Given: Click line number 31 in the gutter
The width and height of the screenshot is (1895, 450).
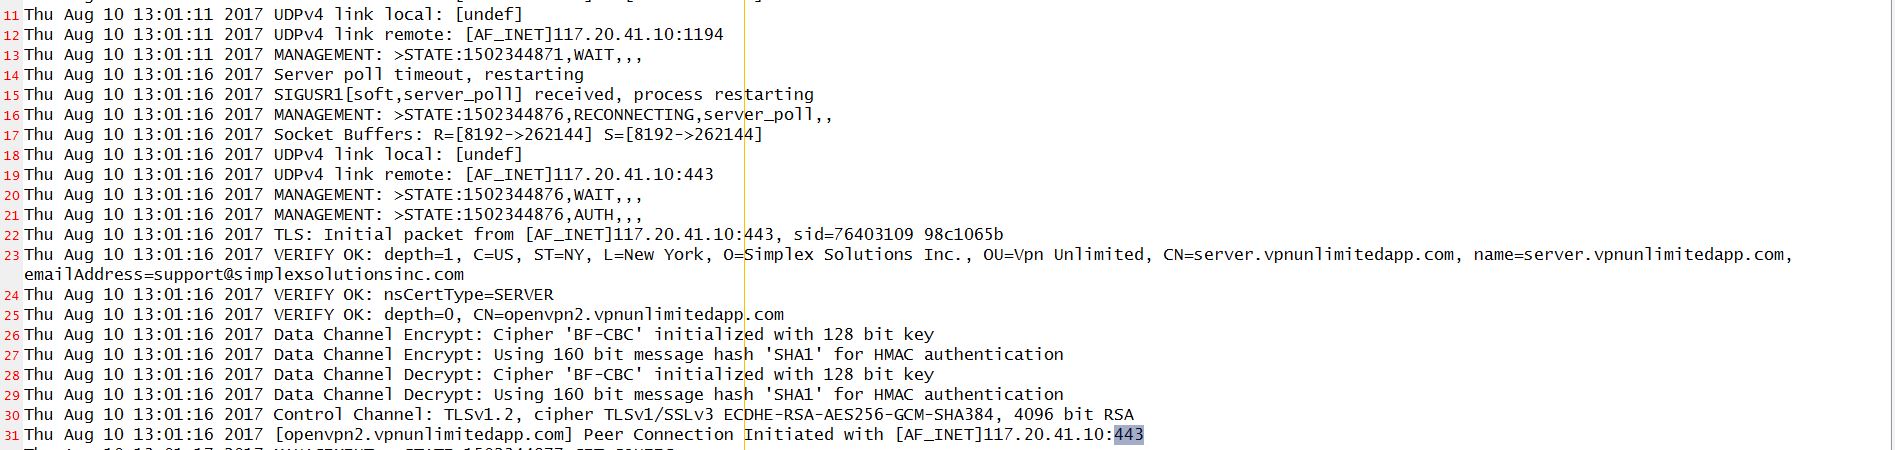Looking at the screenshot, I should pos(12,436).
